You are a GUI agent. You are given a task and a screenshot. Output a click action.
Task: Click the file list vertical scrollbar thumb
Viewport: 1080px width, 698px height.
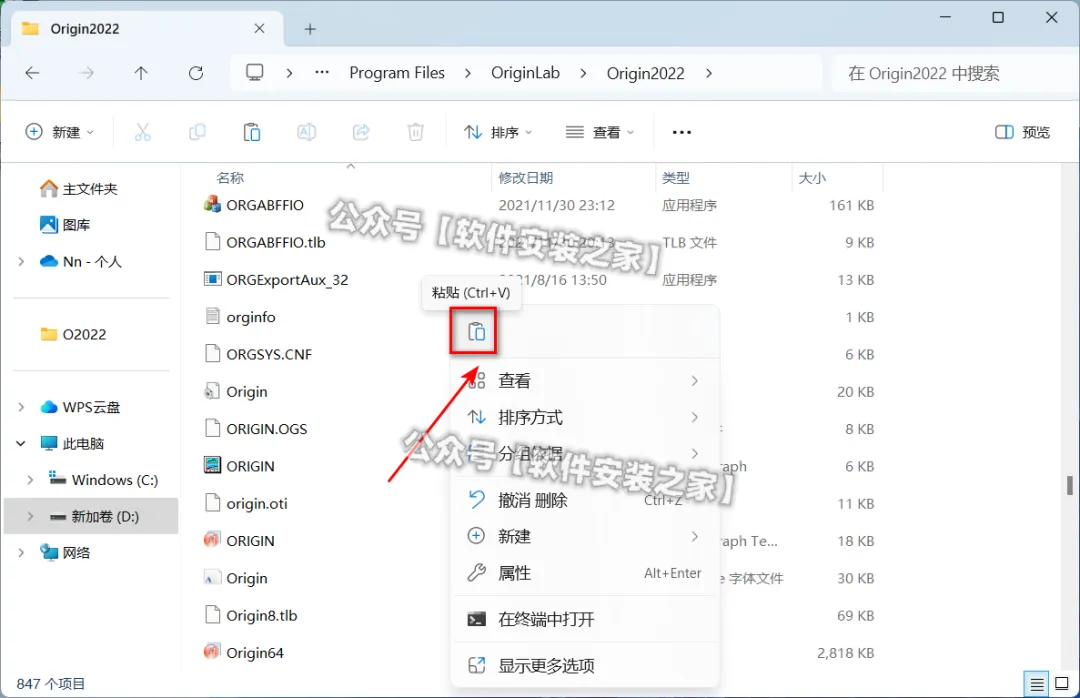(1070, 485)
